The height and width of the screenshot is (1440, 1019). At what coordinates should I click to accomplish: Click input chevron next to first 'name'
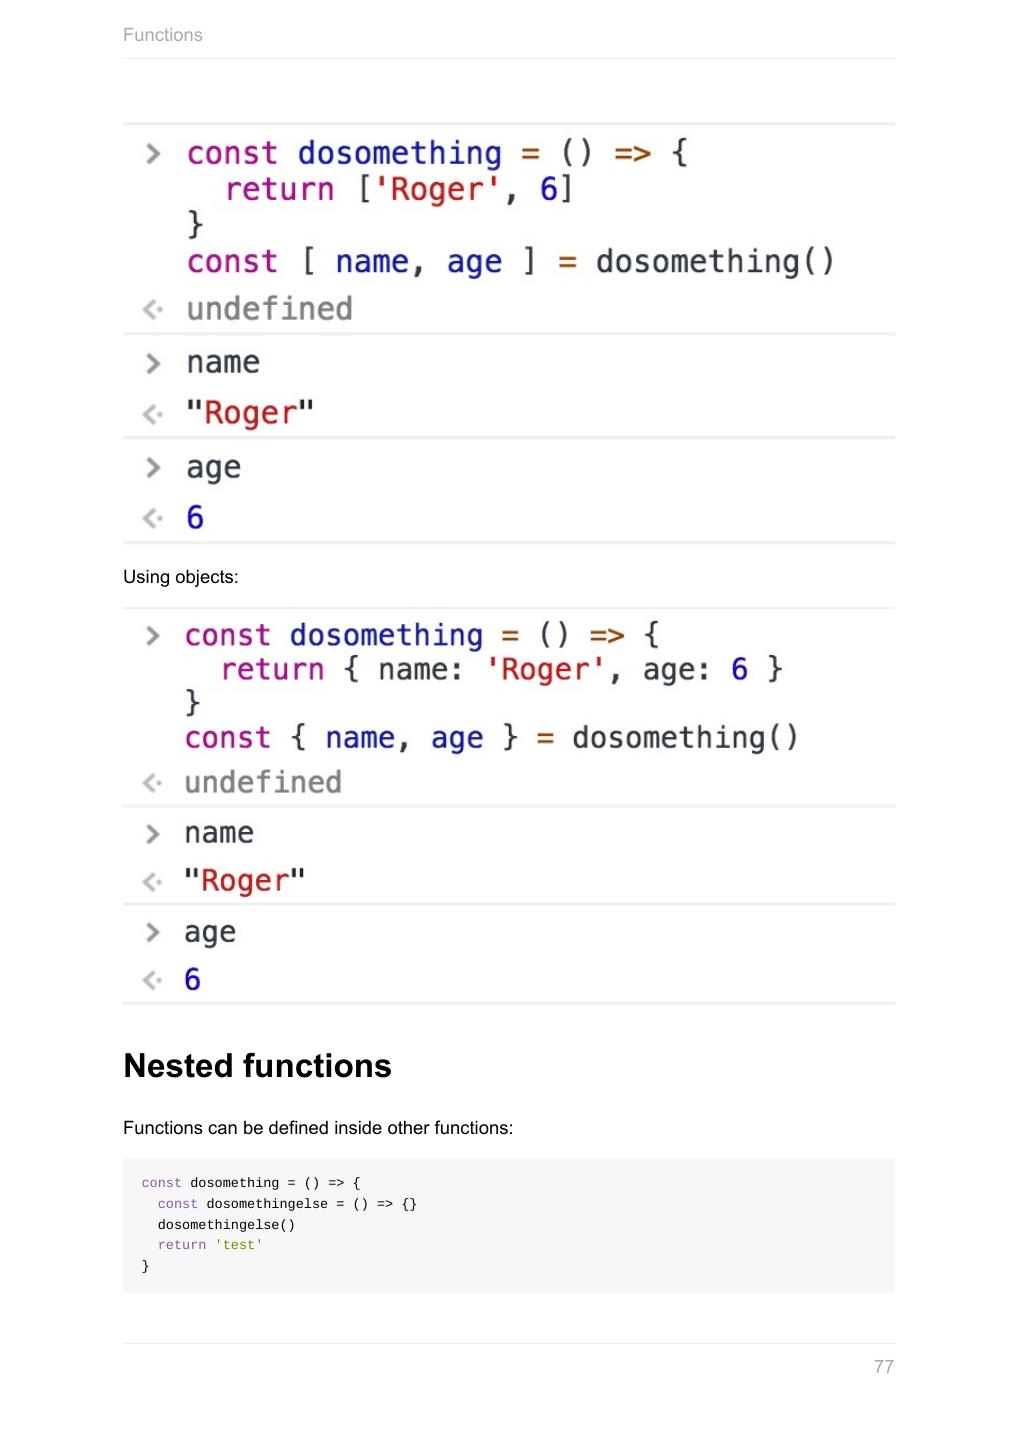coord(153,363)
